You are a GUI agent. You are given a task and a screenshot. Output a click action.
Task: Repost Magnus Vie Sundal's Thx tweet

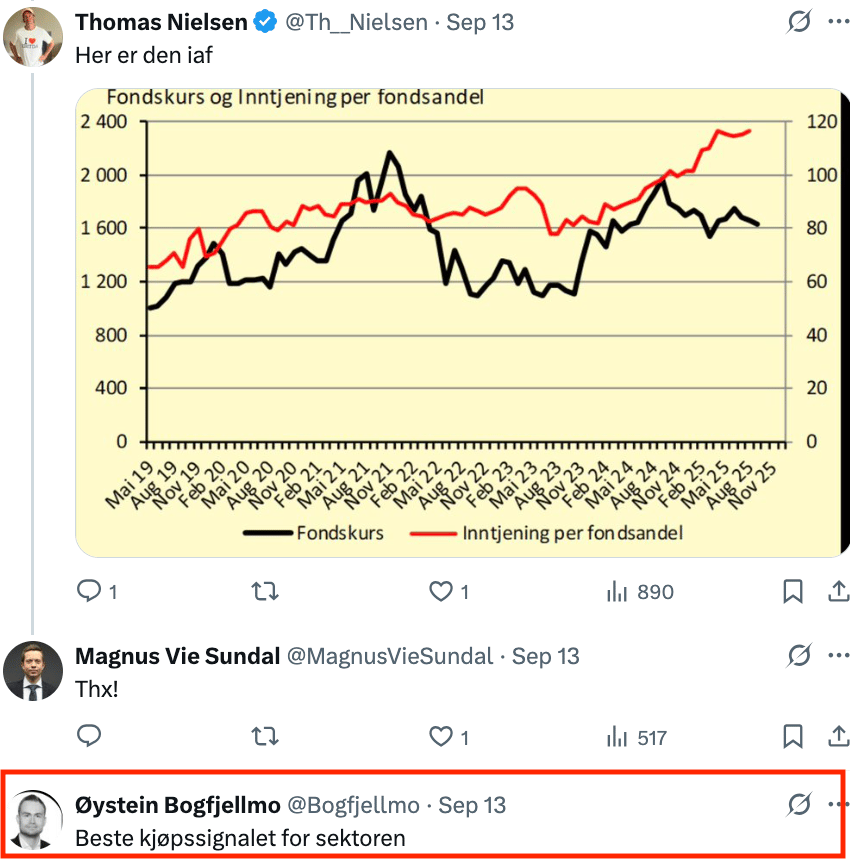tap(265, 737)
